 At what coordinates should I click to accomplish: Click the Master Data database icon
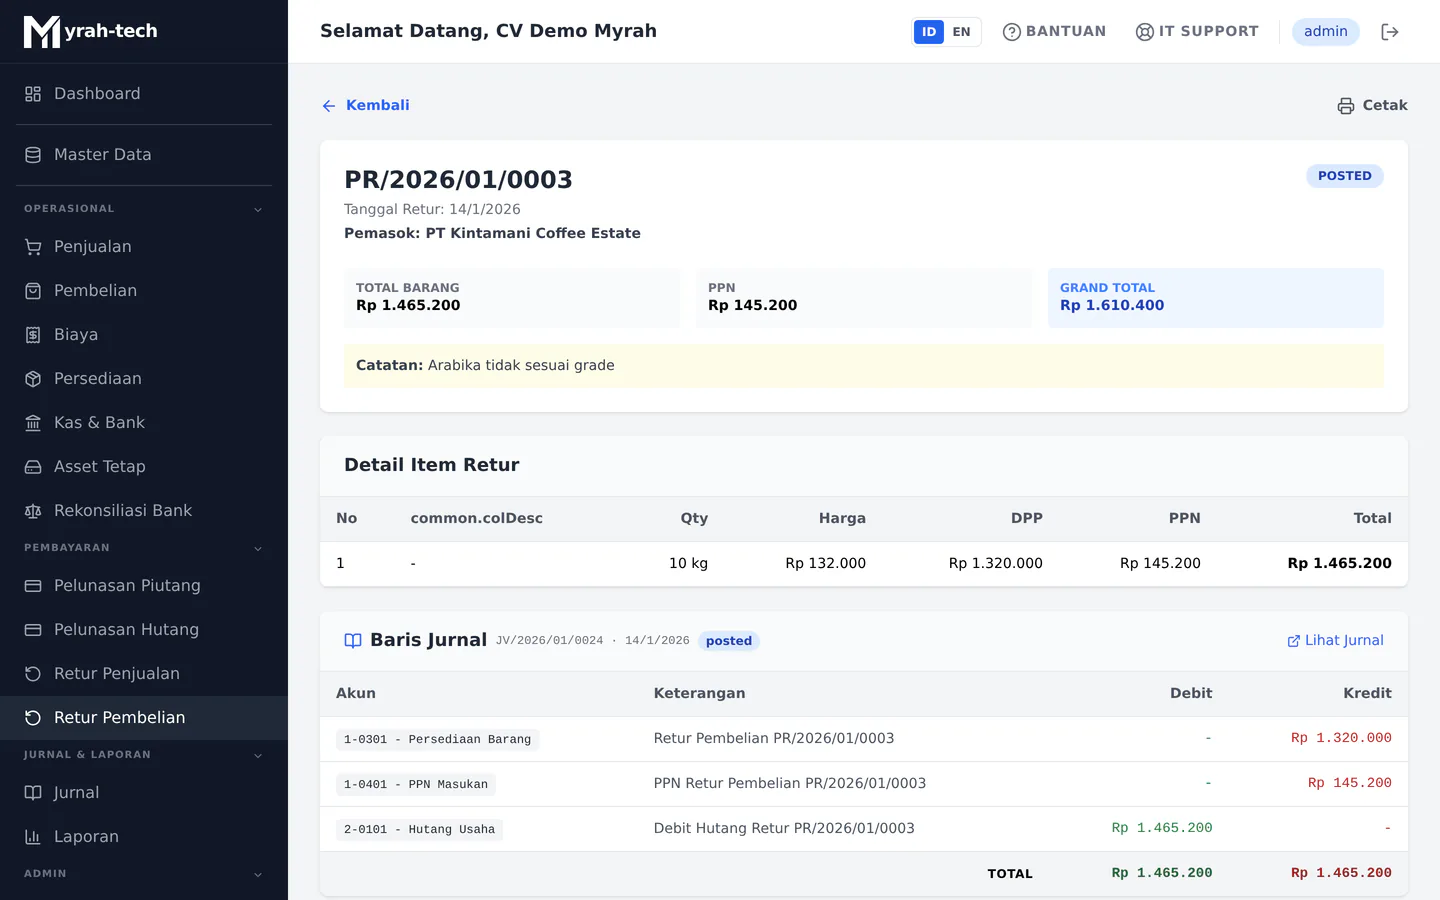(33, 155)
